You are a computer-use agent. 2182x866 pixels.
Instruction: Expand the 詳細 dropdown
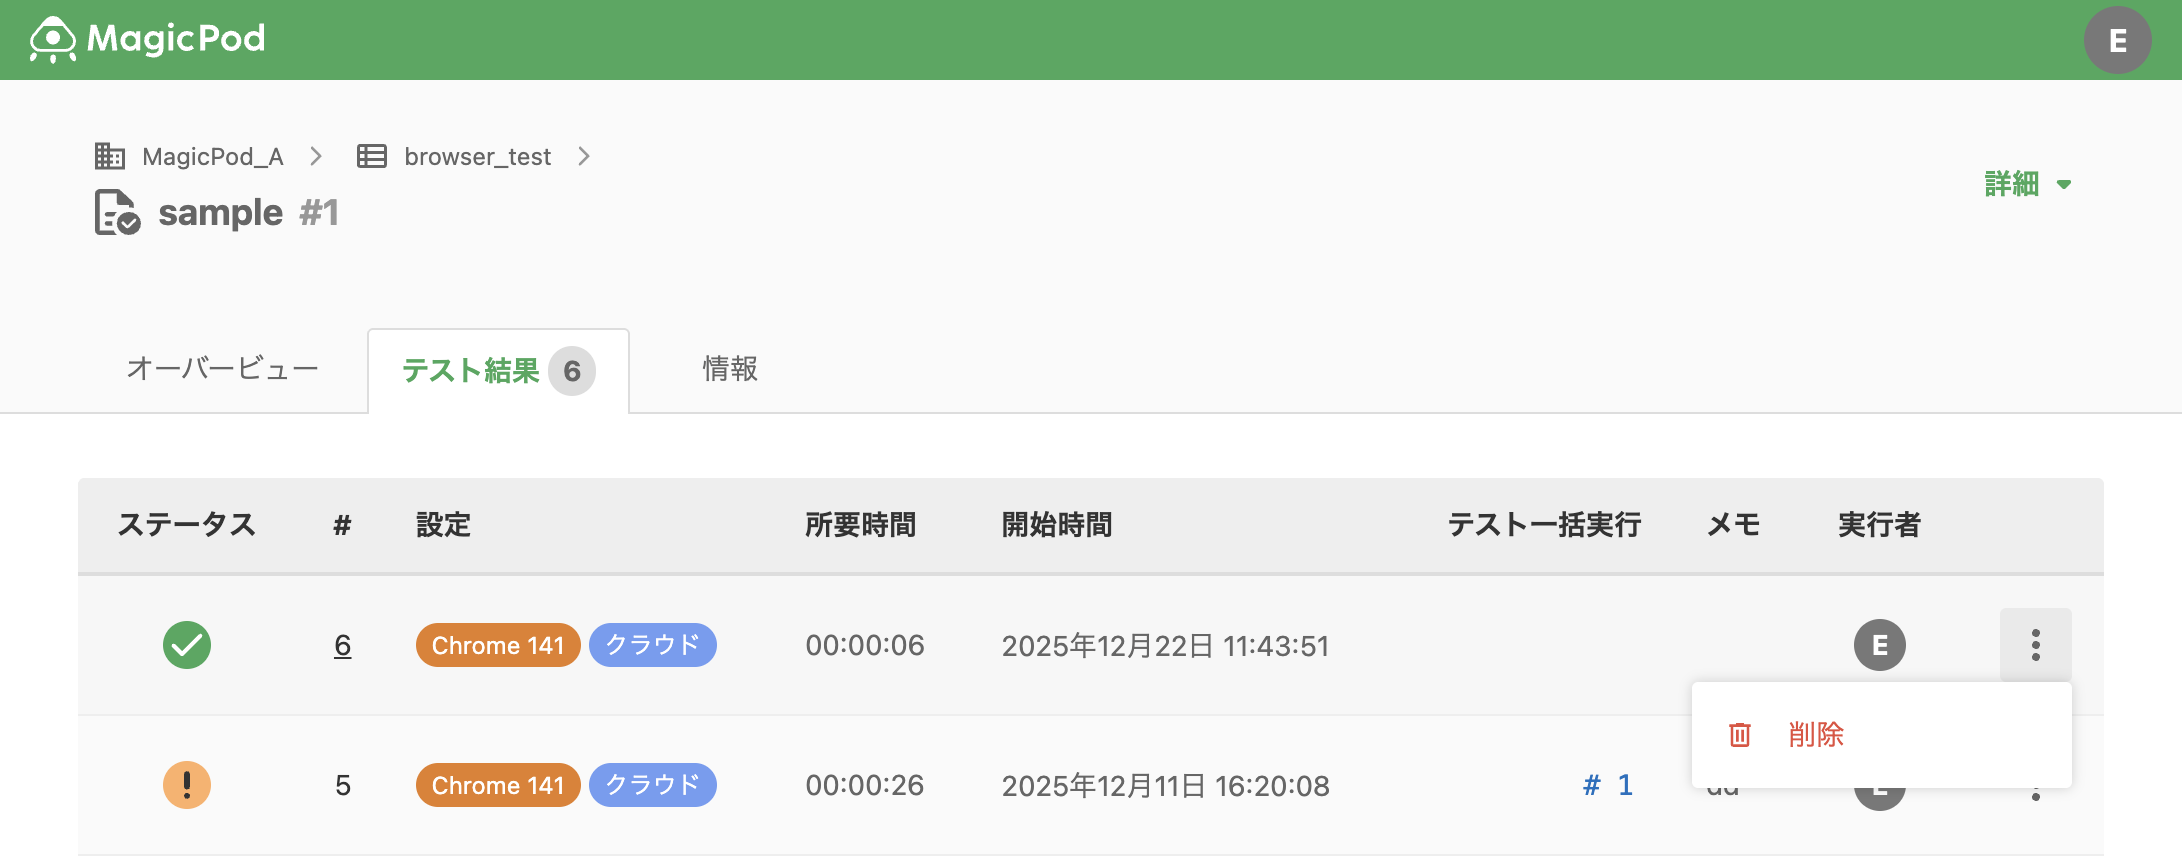2028,184
